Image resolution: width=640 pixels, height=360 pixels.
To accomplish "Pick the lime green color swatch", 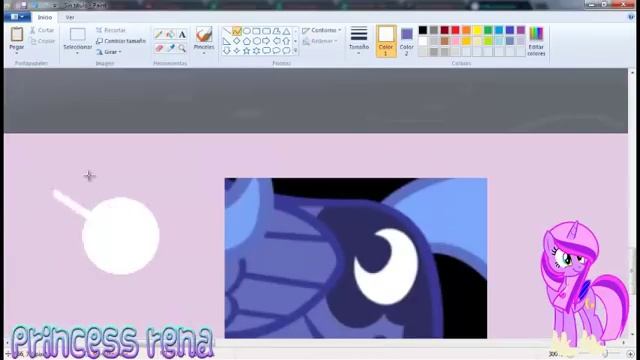I will pyautogui.click(x=488, y=41).
